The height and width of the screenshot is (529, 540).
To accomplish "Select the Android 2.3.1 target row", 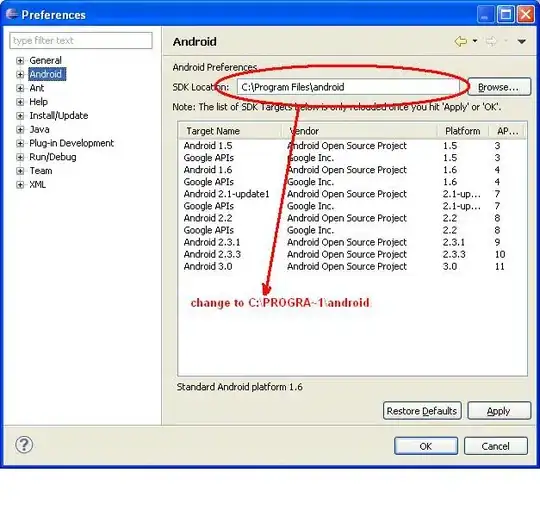I will (353, 242).
